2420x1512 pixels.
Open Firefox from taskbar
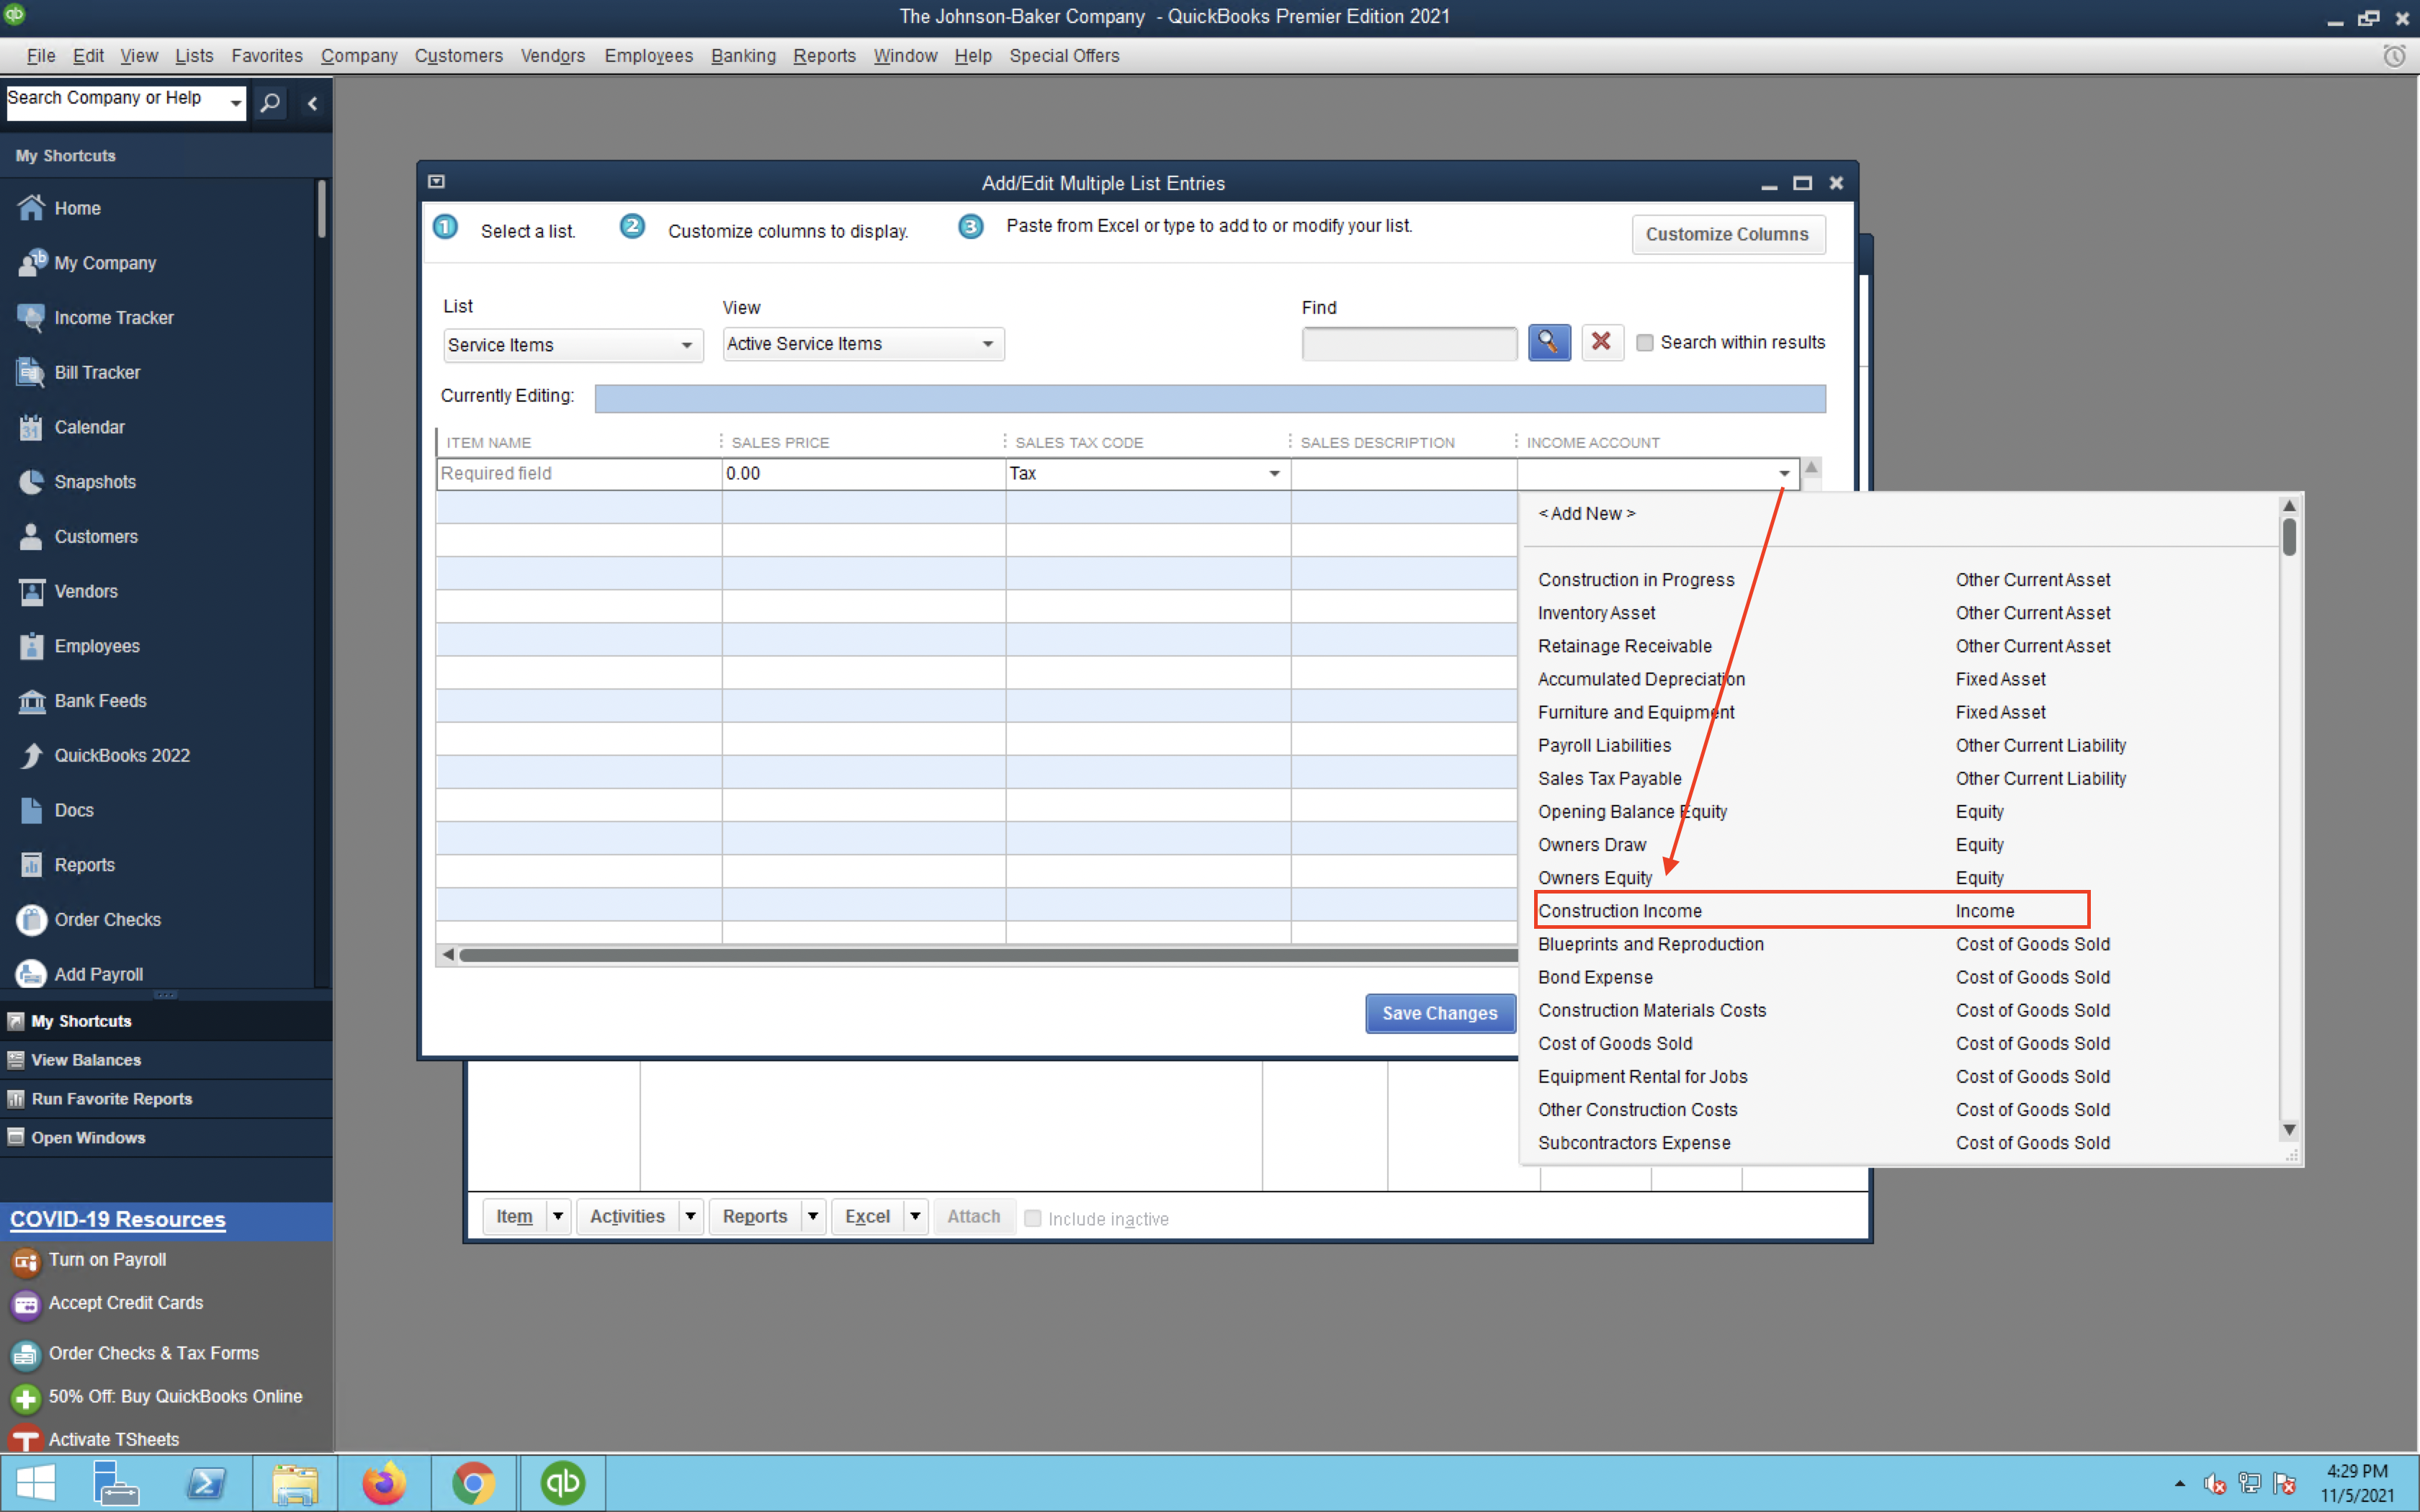pyautogui.click(x=384, y=1483)
